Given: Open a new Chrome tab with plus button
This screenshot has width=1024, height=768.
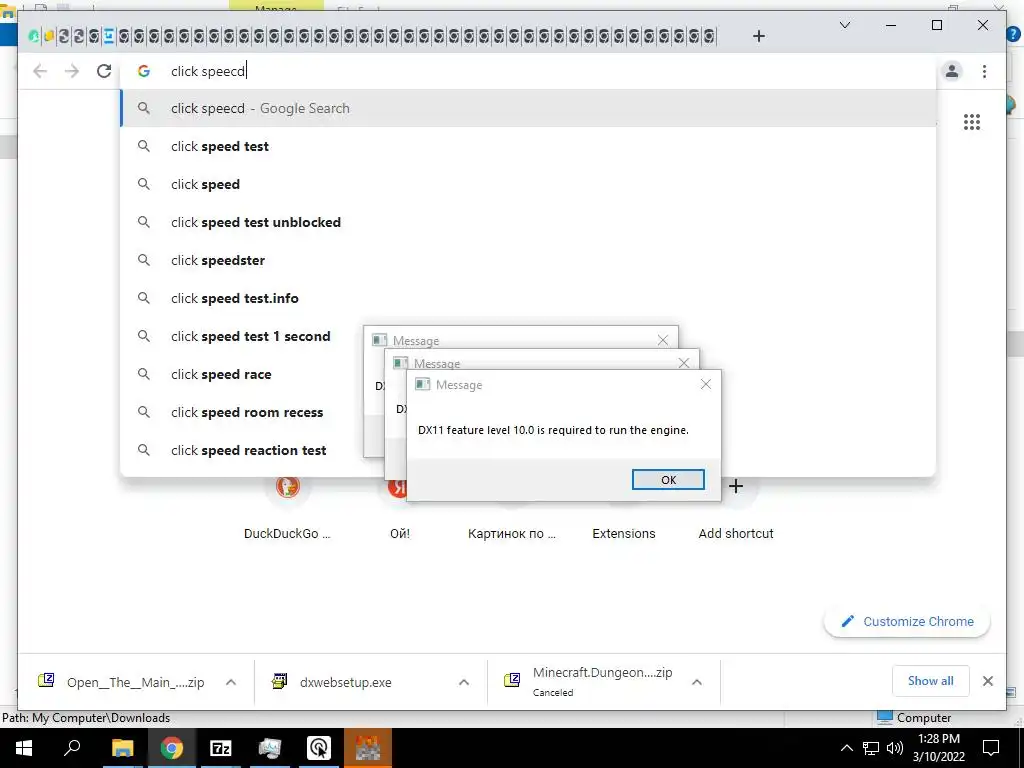Looking at the screenshot, I should point(758,36).
